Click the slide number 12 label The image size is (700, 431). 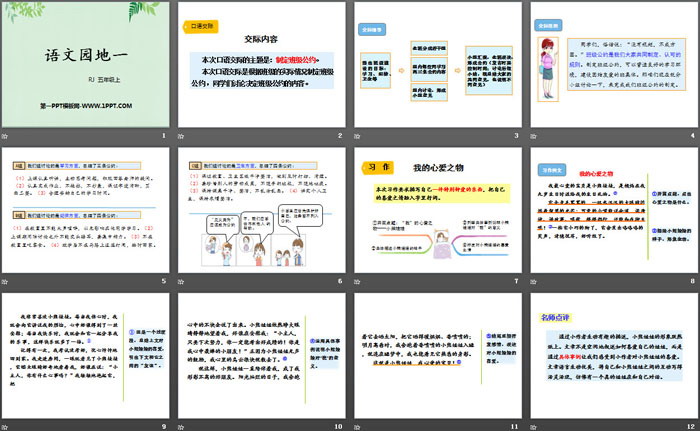pyautogui.click(x=691, y=427)
